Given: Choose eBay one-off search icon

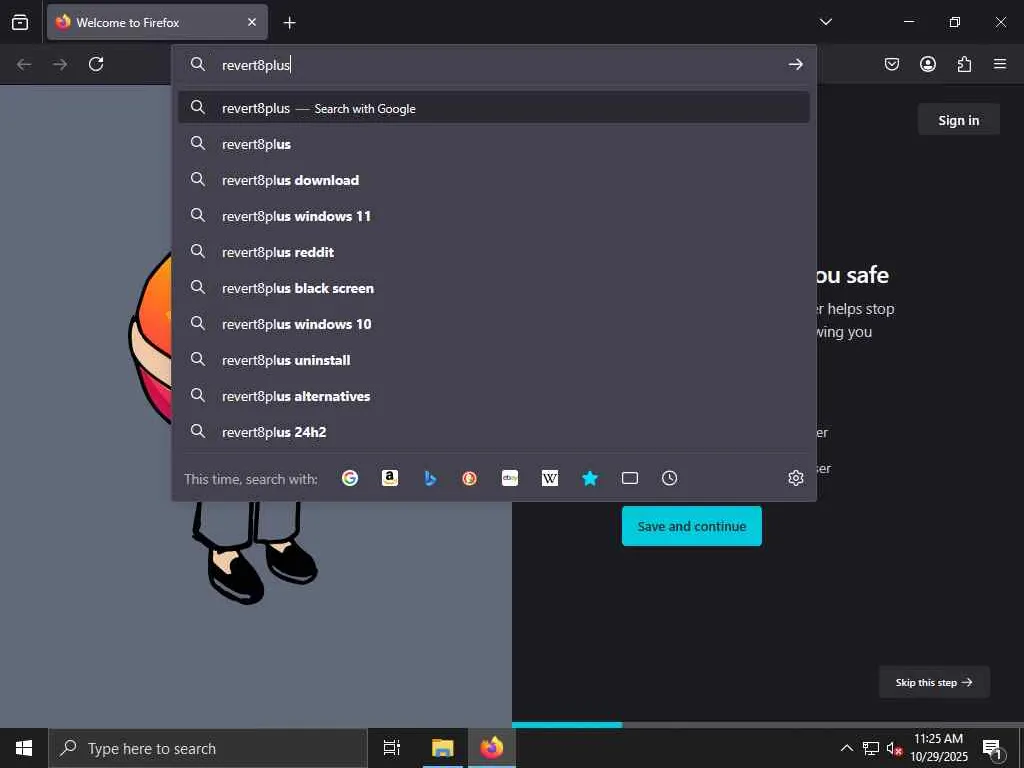Looking at the screenshot, I should [x=510, y=479].
